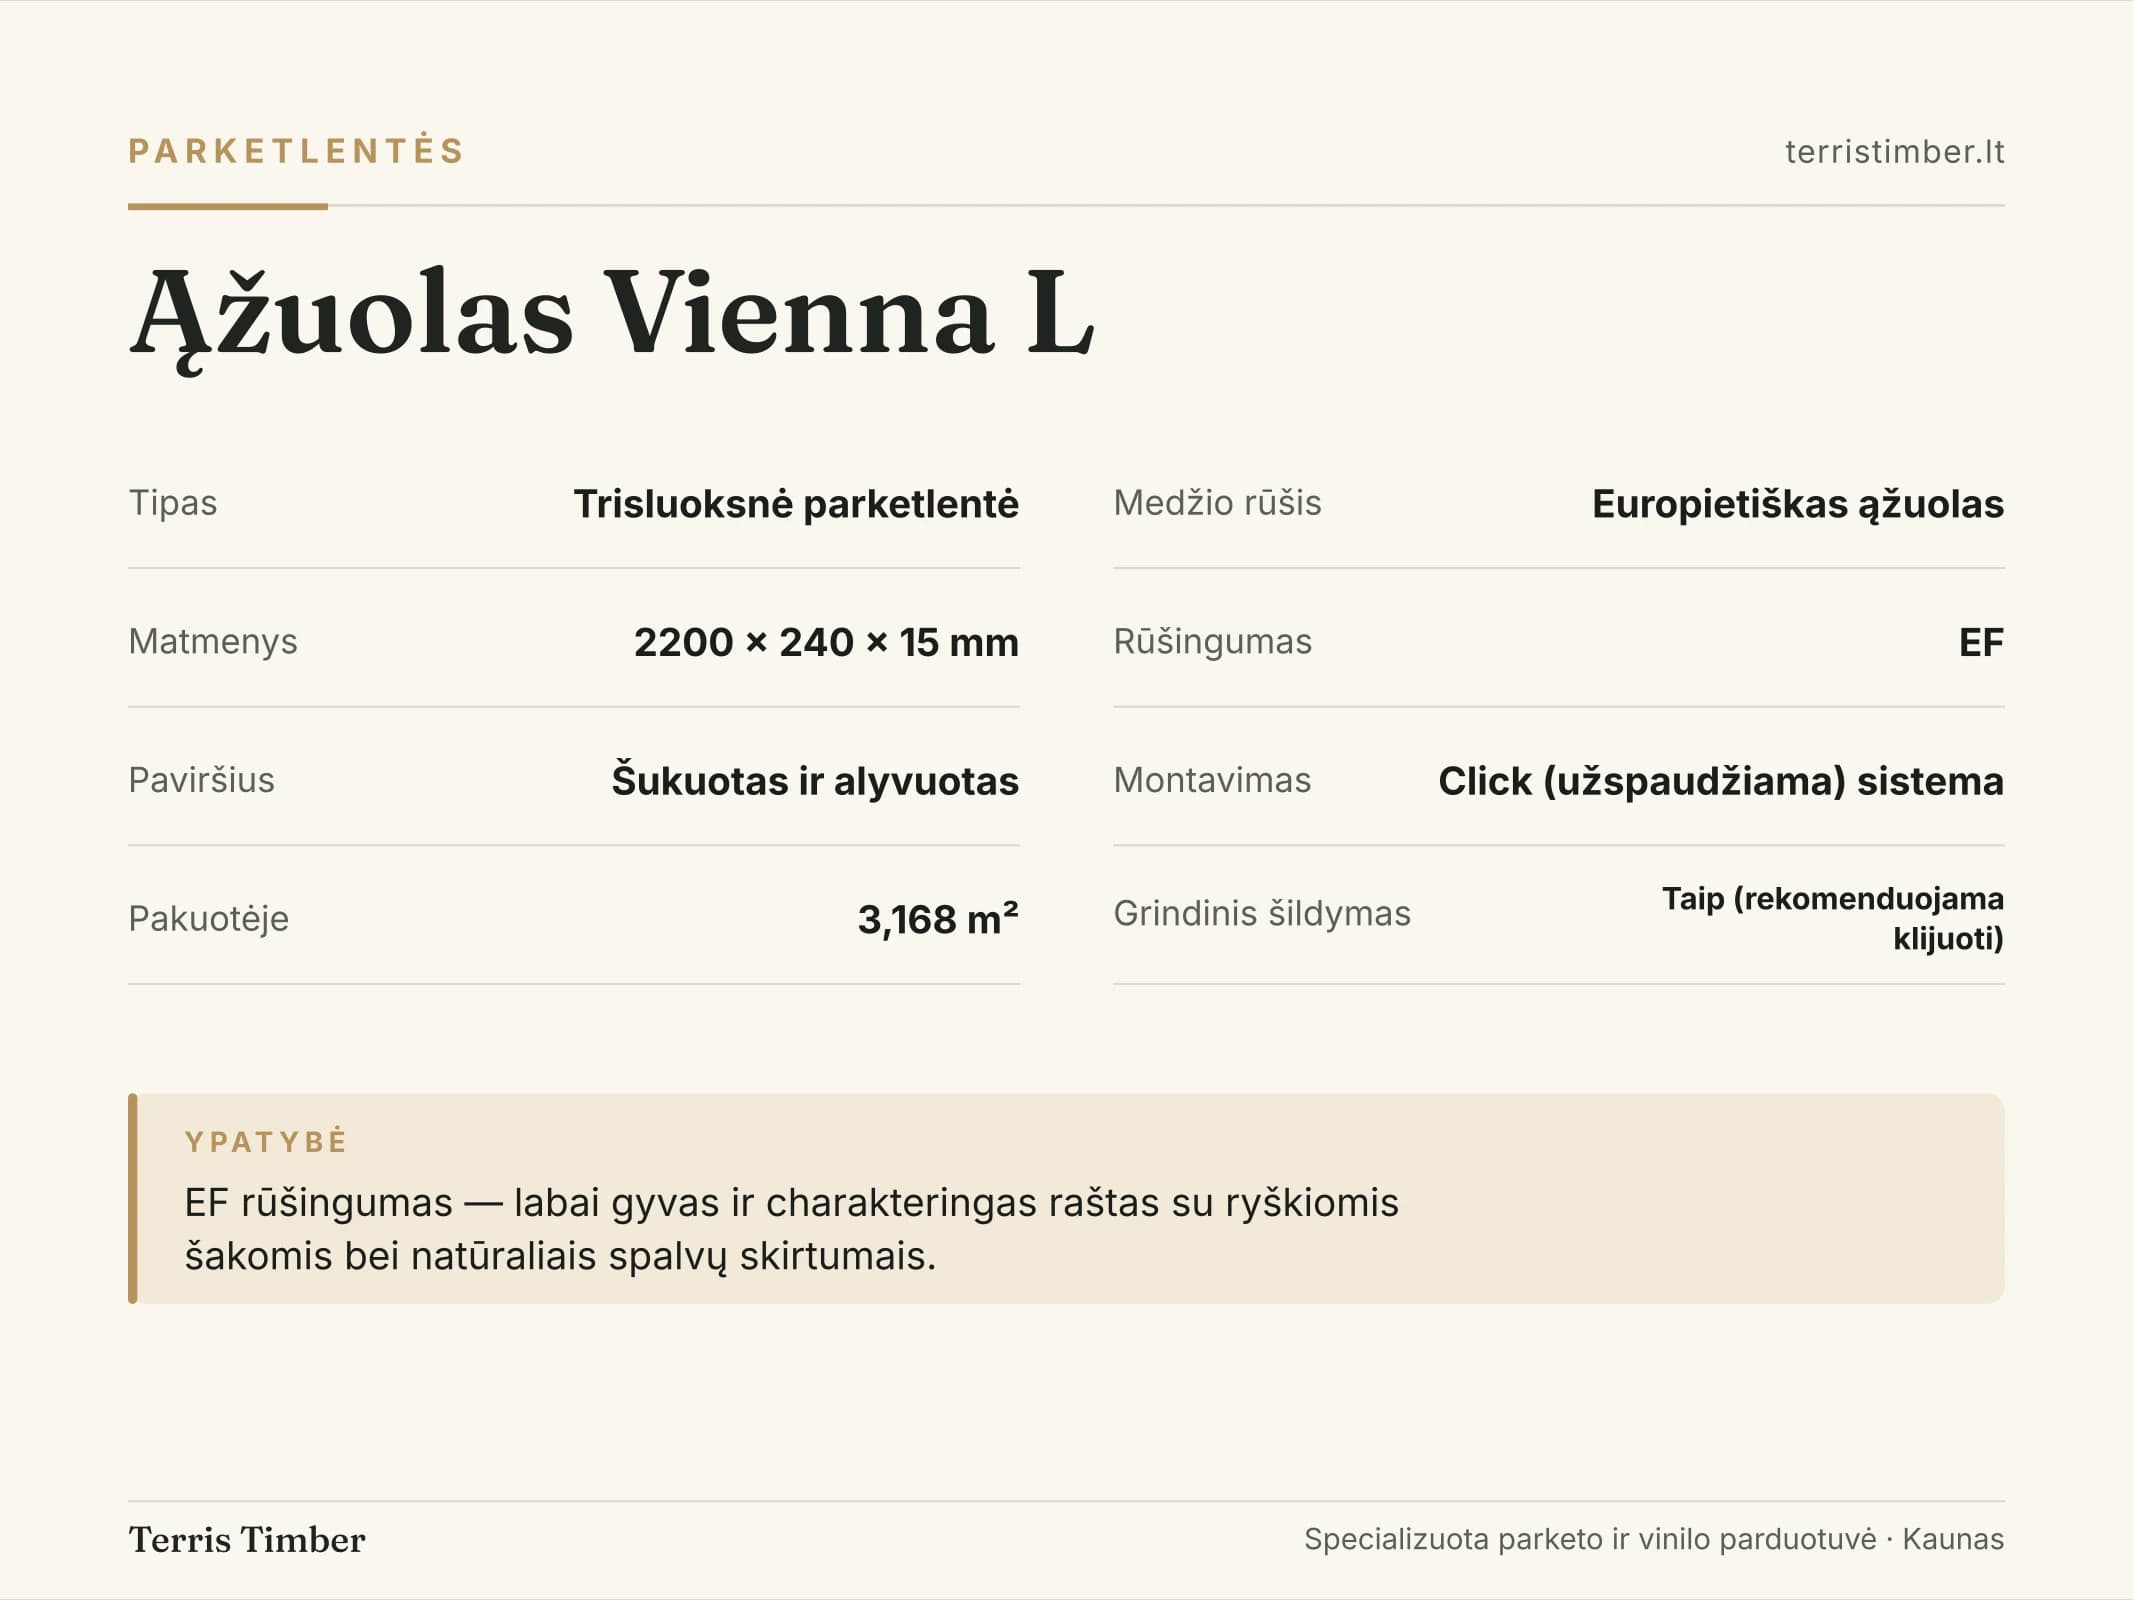Image resolution: width=2133 pixels, height=1600 pixels.
Task: Select Click (užspaudžiama) sistema mounting value
Action: (x=1721, y=781)
